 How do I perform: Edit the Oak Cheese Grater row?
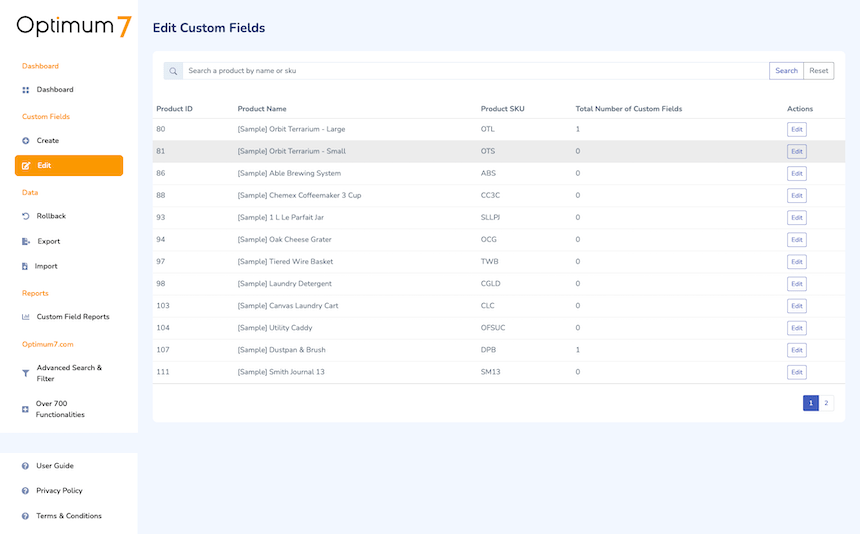(x=796, y=240)
